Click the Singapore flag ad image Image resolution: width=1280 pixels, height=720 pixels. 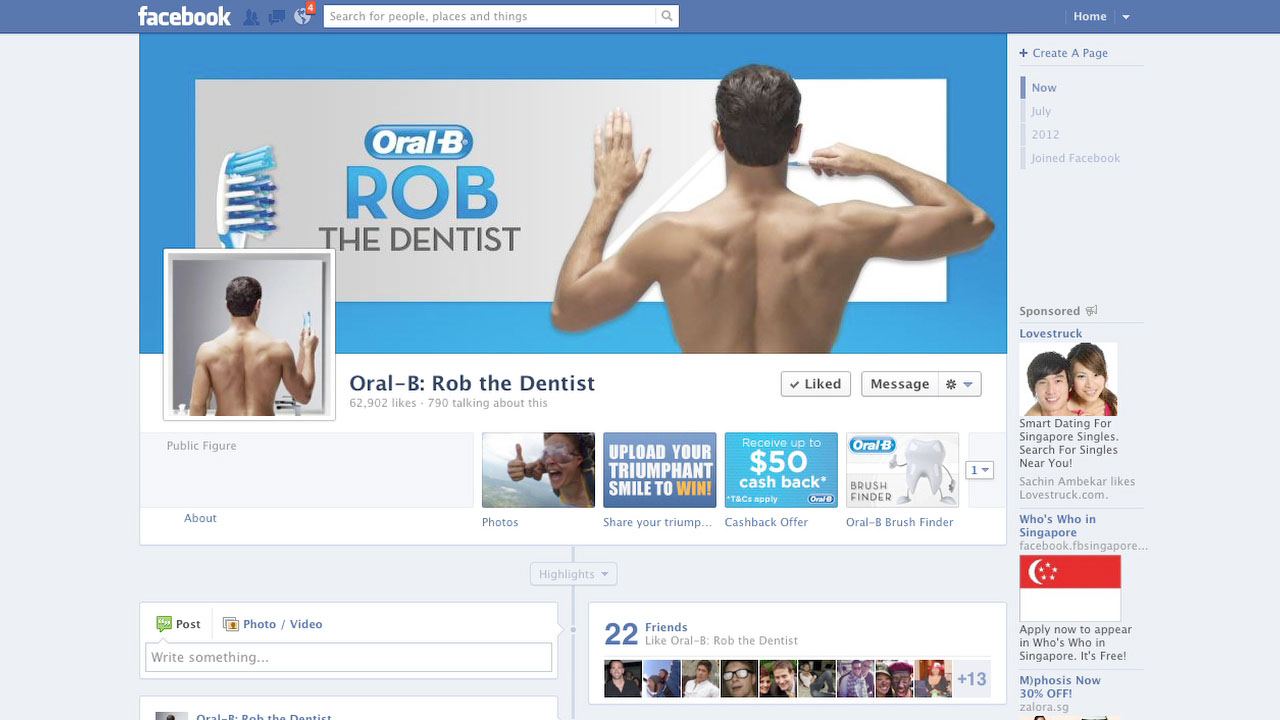pos(1070,588)
